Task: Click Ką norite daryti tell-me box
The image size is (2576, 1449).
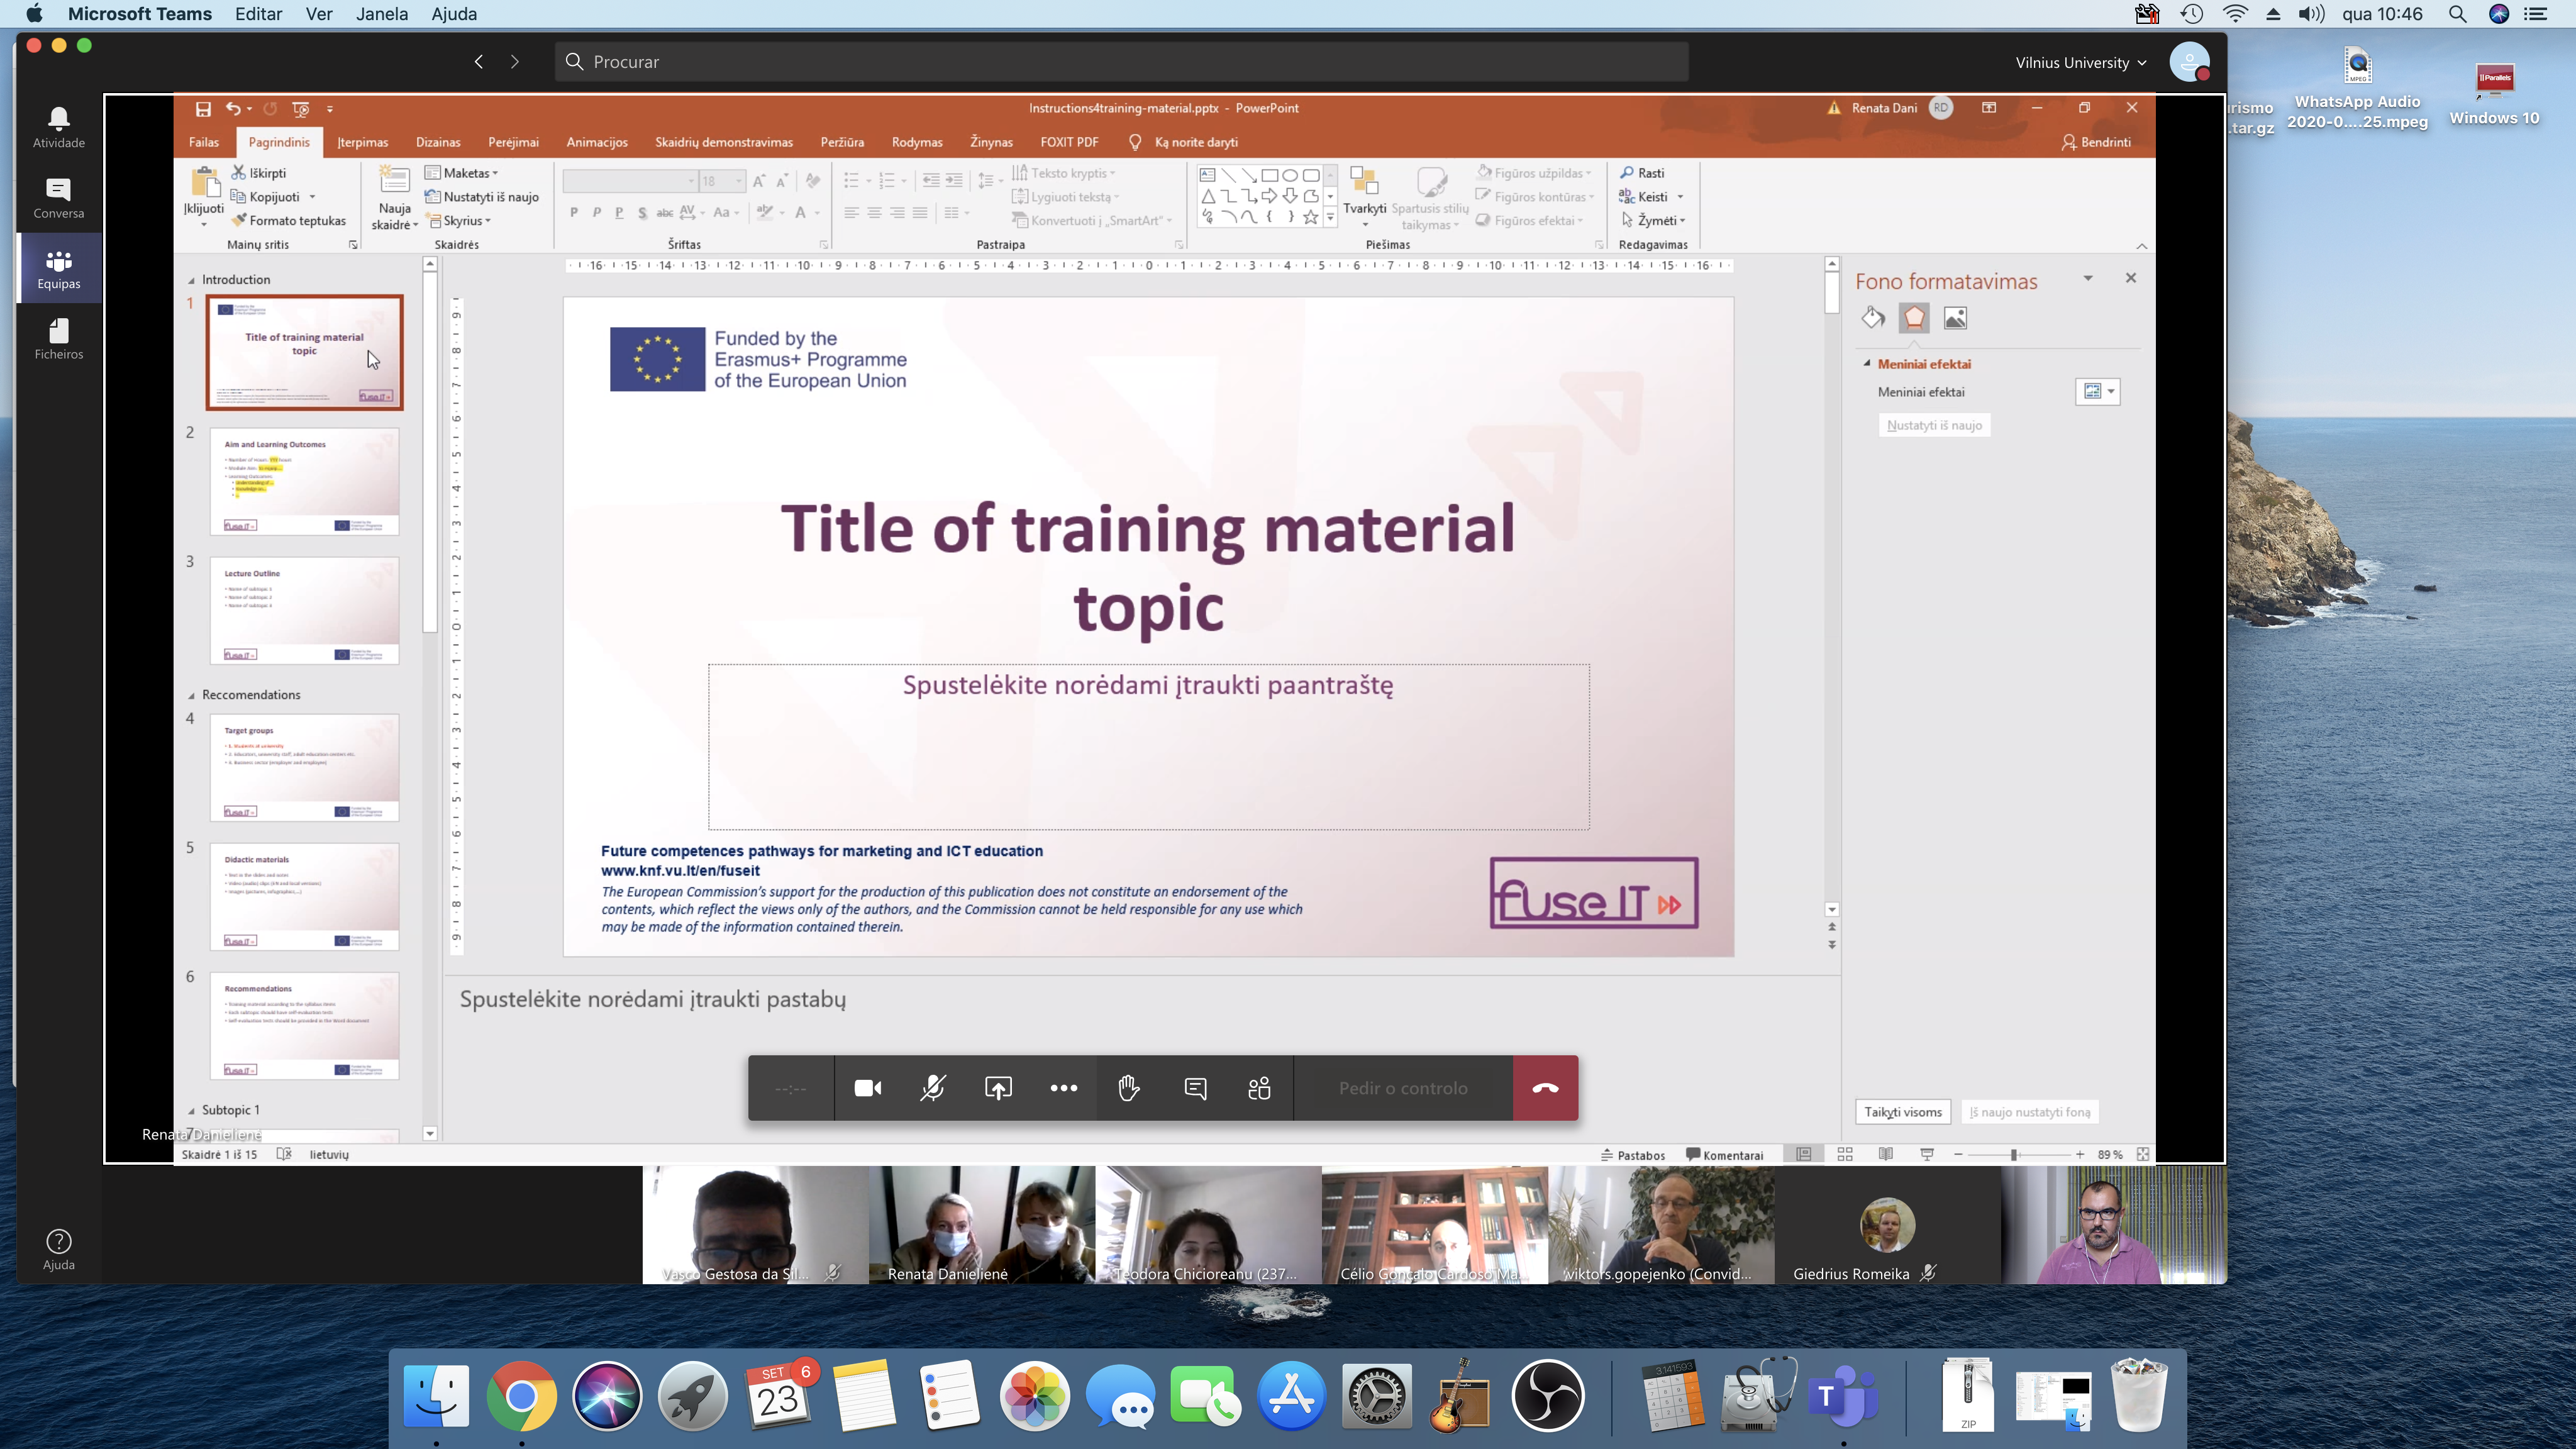Action: pyautogui.click(x=1184, y=142)
